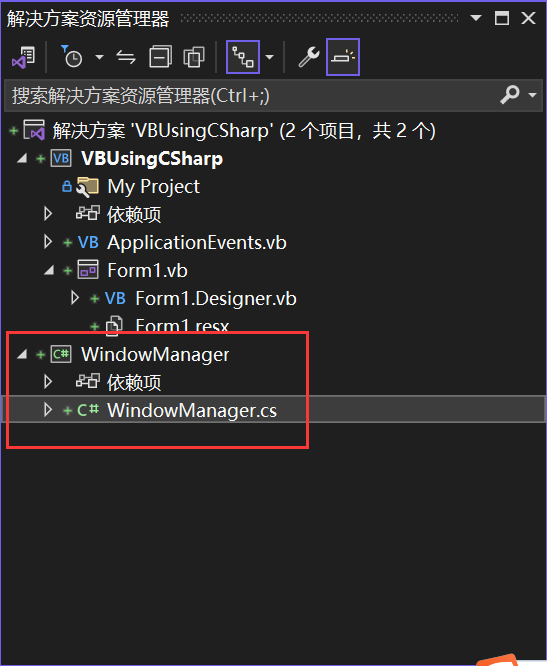Select Form1.Designer.vb in the tree
The width and height of the screenshot is (547, 666).
216,299
